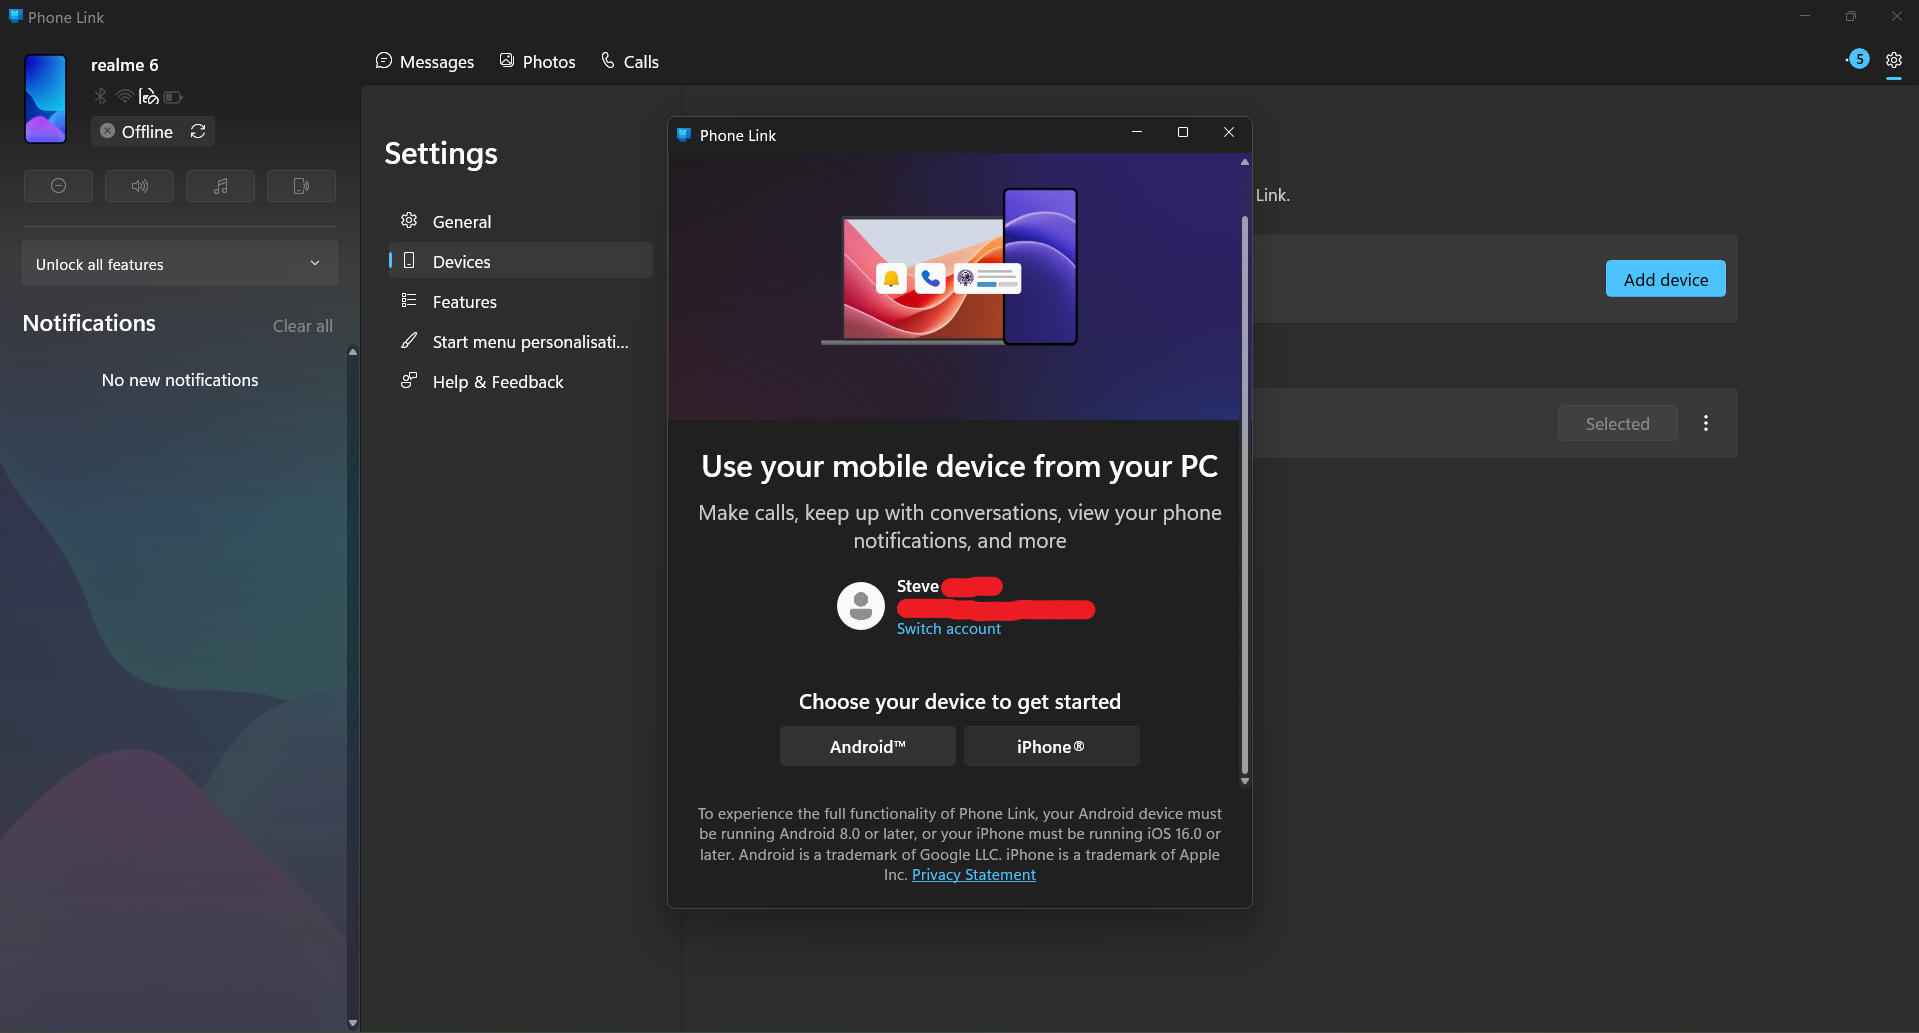Screen dimensions: 1919x1033
Task: Close the main Phone Link window
Action: pyautogui.click(x=1896, y=16)
